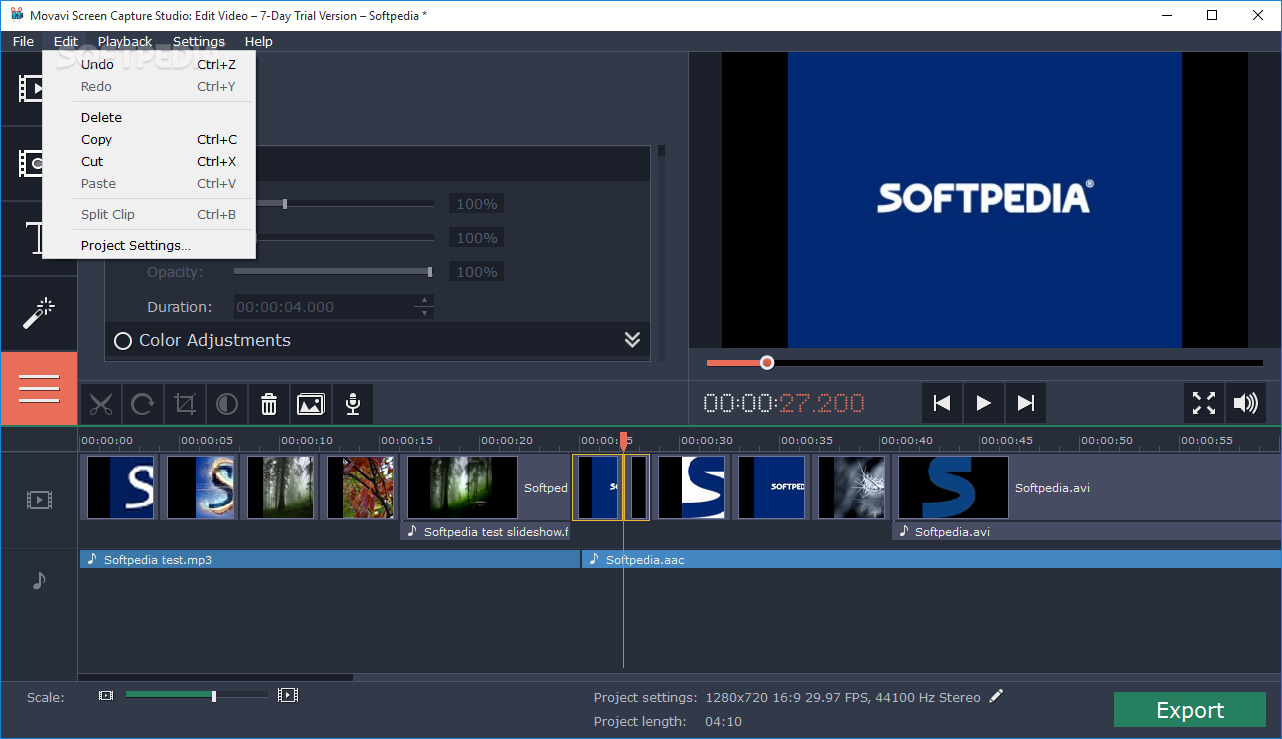The width and height of the screenshot is (1282, 739).
Task: Increase duration with the up stepper arrow
Action: coord(425,300)
